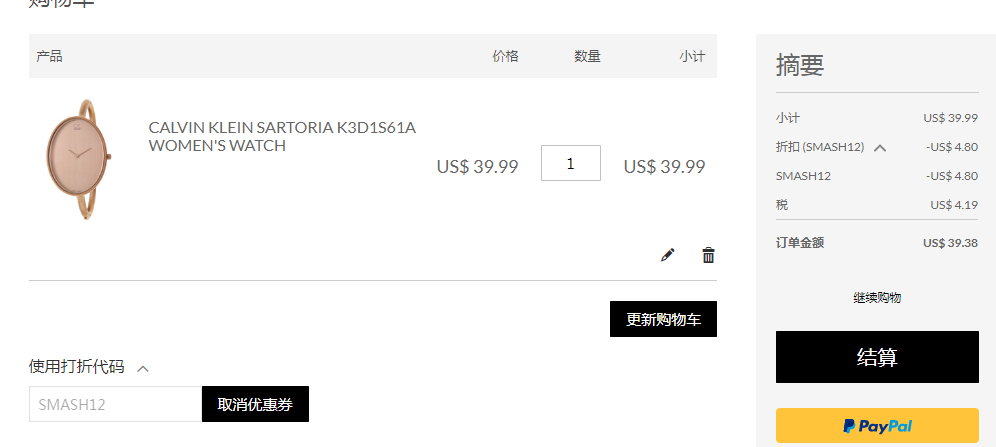Click the 价格 column header
Screen dimensions: 996x447
(505, 56)
